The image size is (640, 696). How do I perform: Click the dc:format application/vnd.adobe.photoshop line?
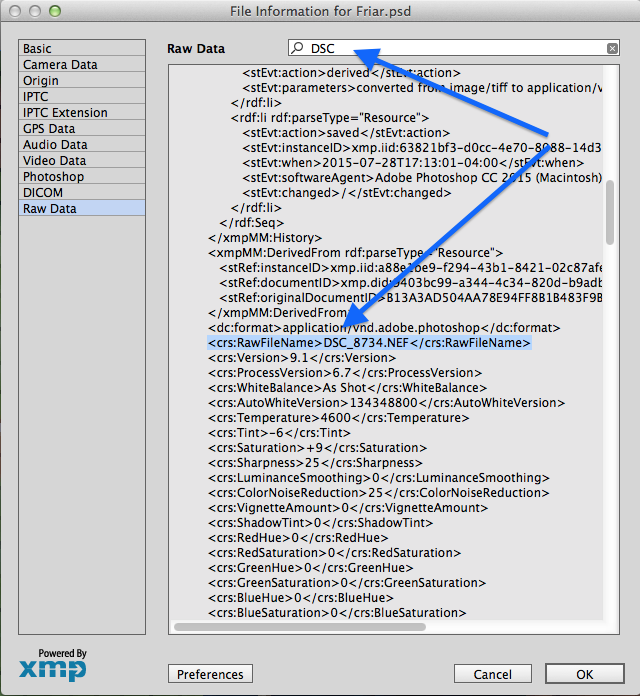[x=384, y=328]
